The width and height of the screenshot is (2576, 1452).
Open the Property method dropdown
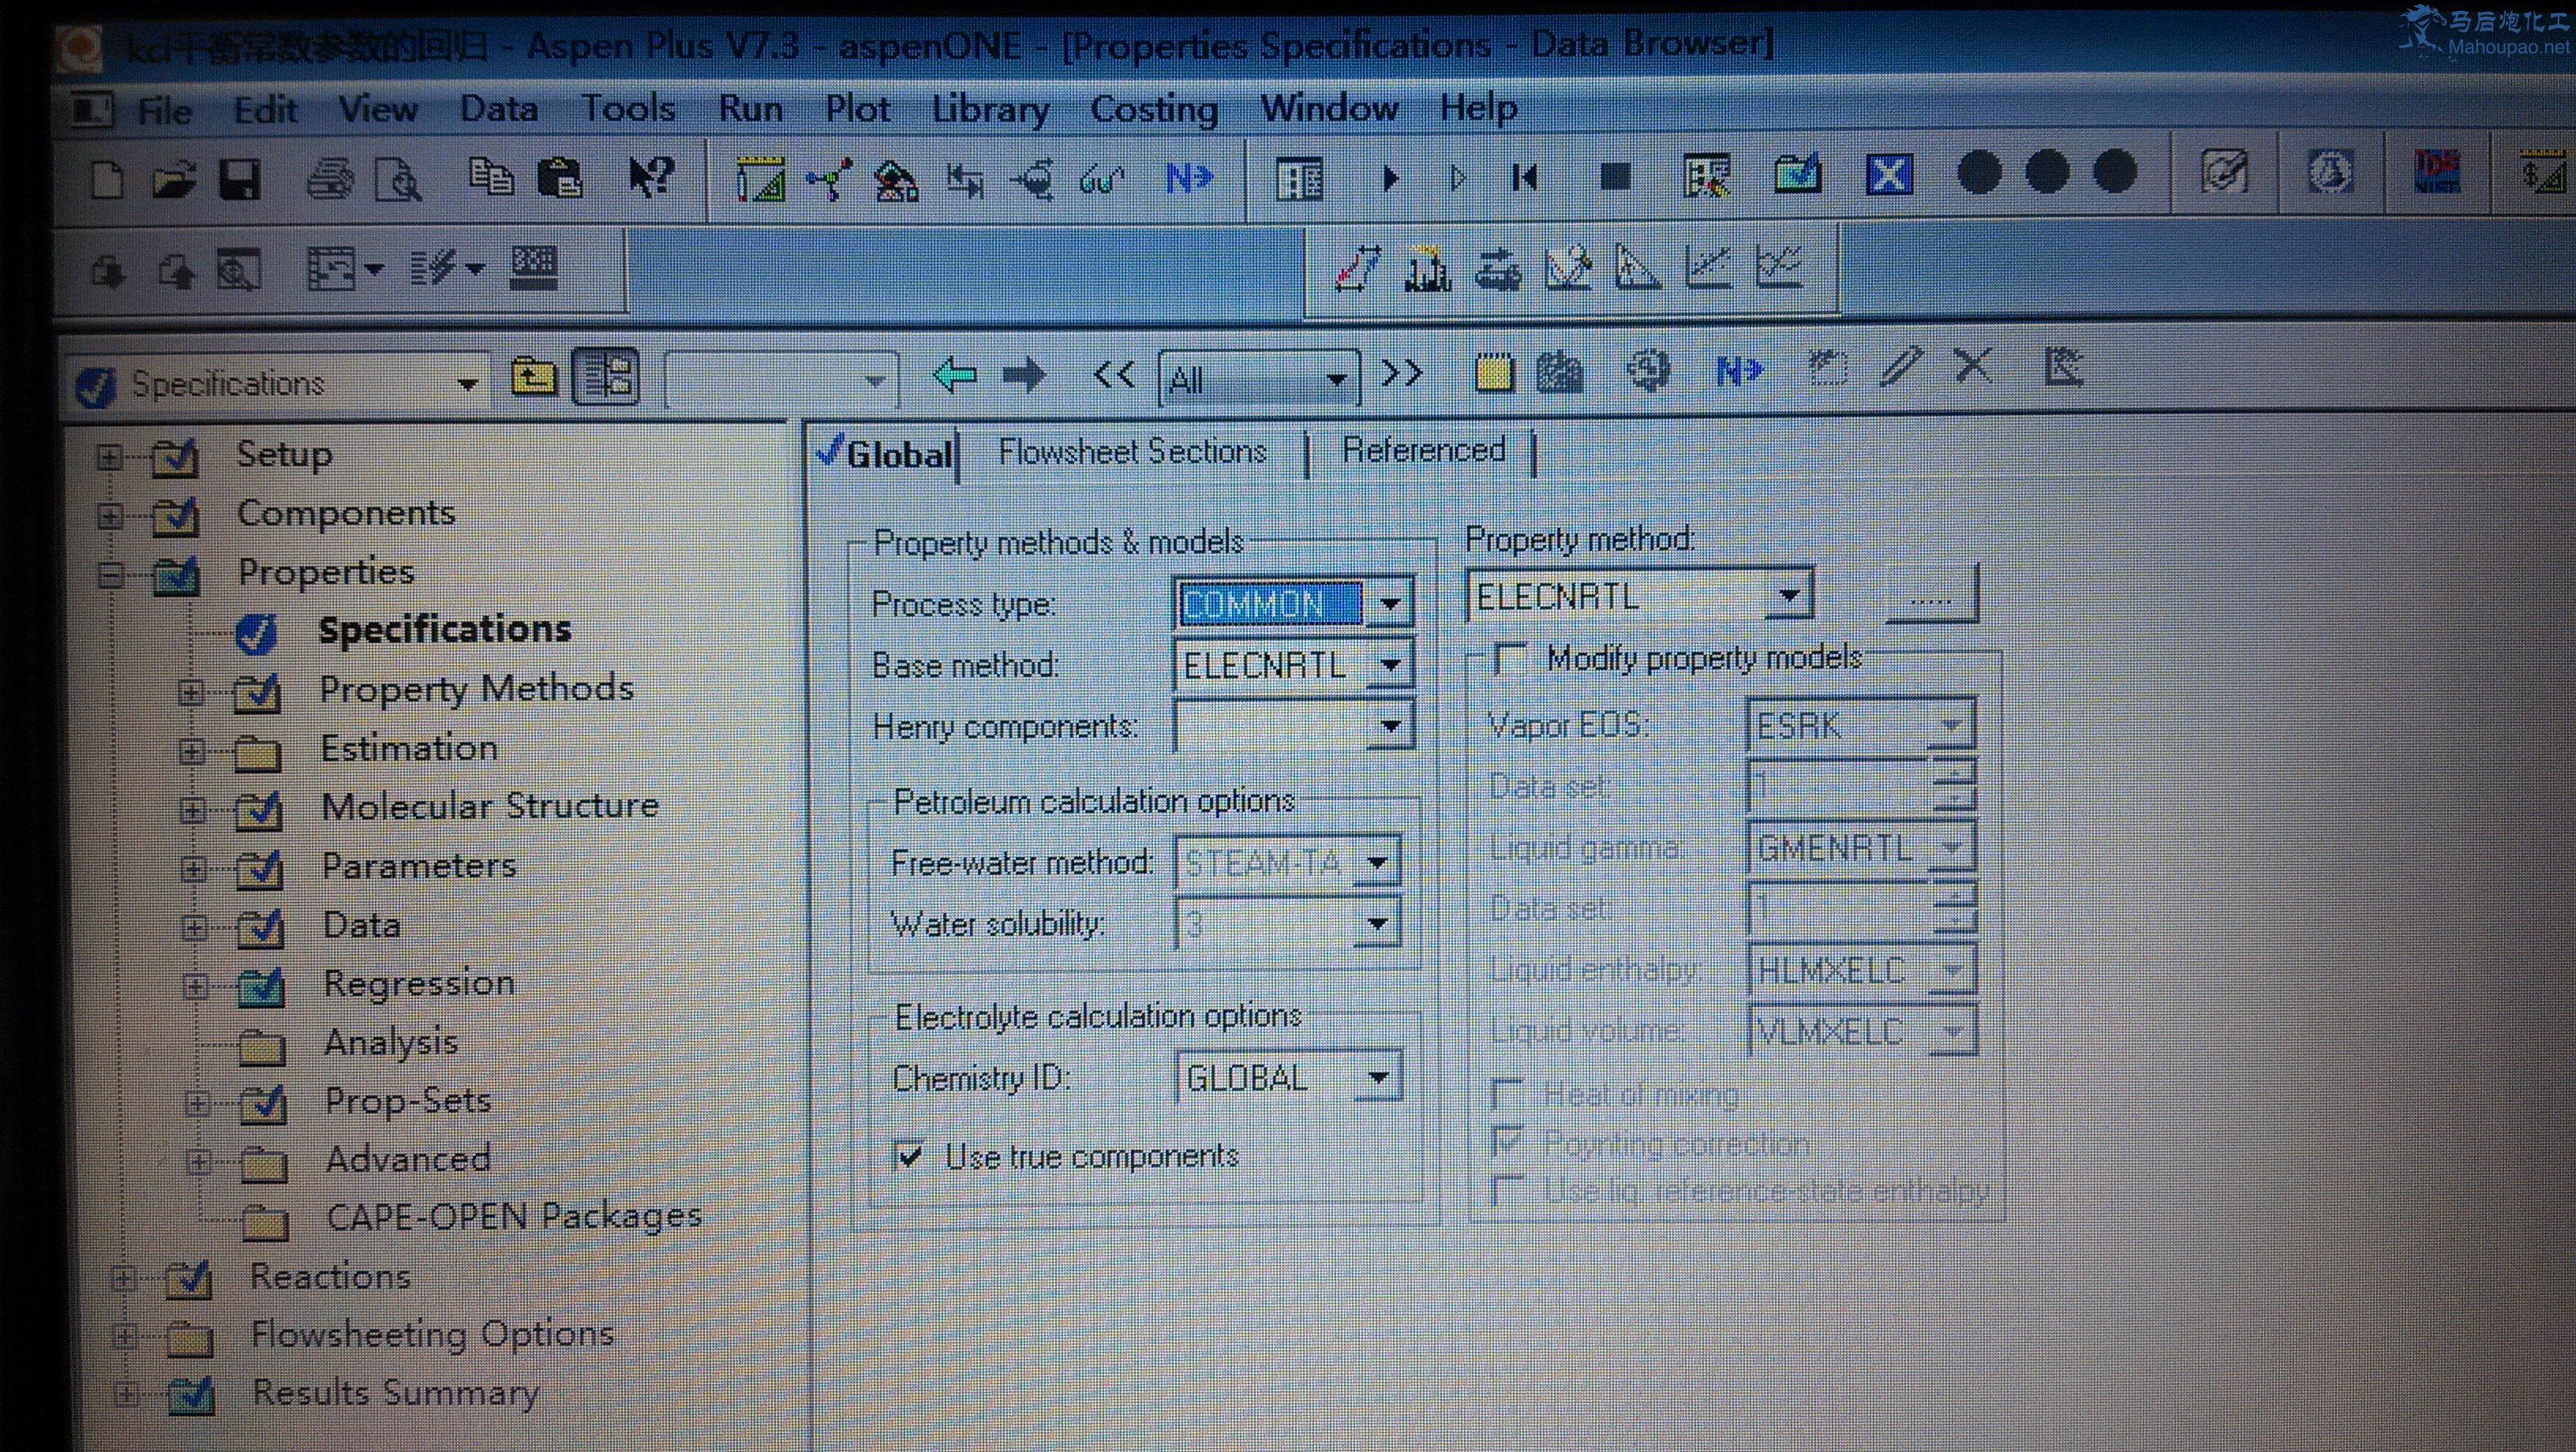(1789, 596)
